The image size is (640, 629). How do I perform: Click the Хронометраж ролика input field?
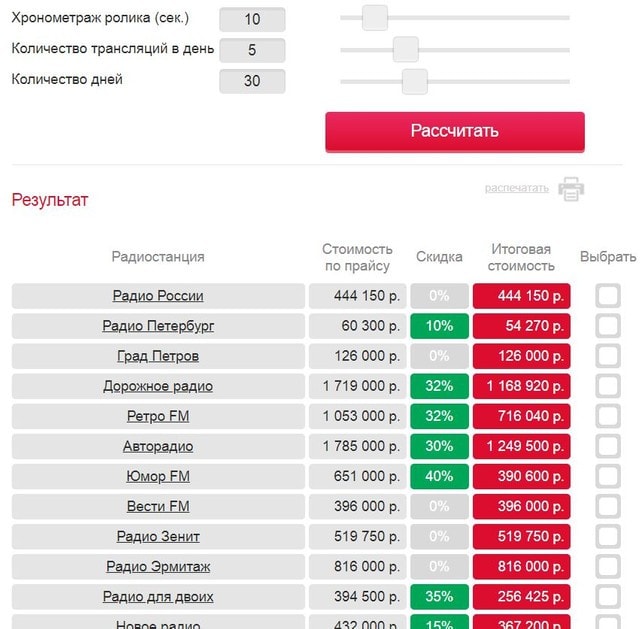click(252, 20)
